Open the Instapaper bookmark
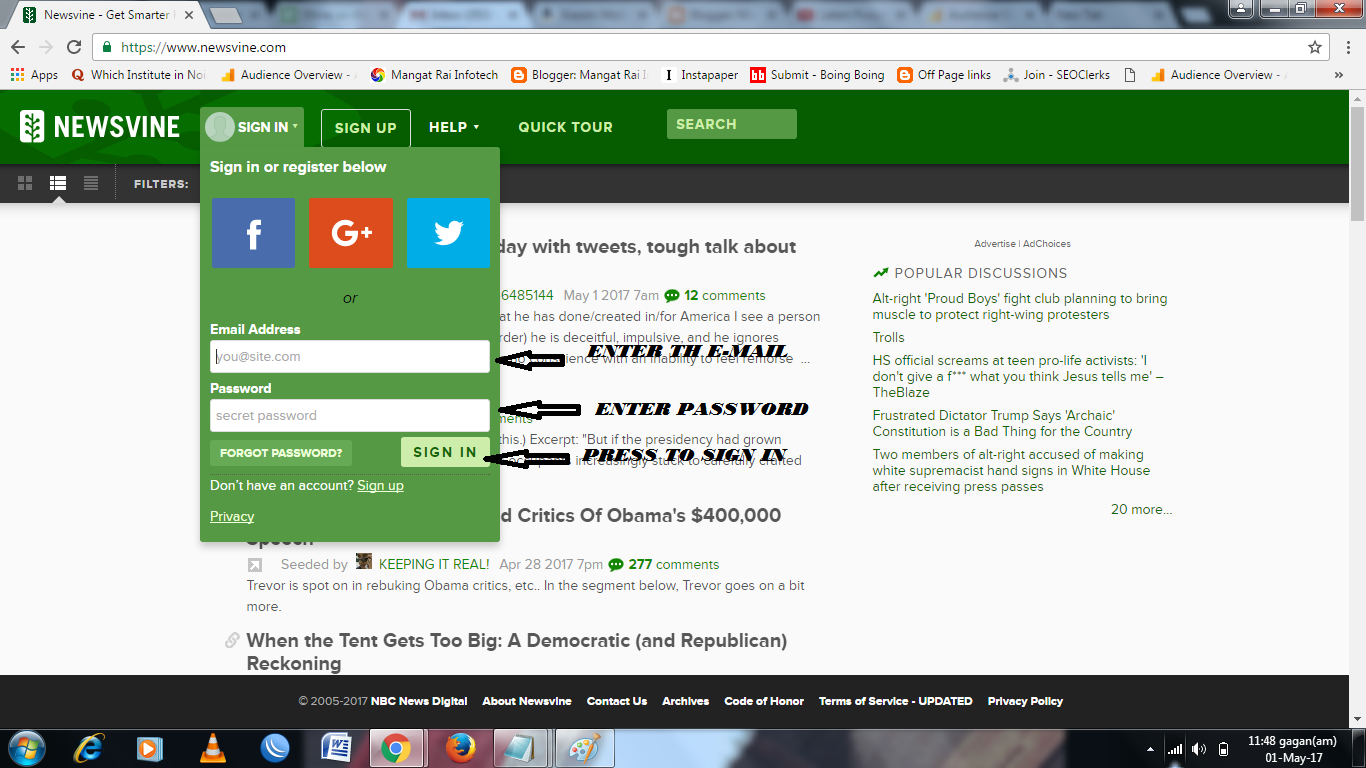The width and height of the screenshot is (1366, 768). click(x=699, y=75)
